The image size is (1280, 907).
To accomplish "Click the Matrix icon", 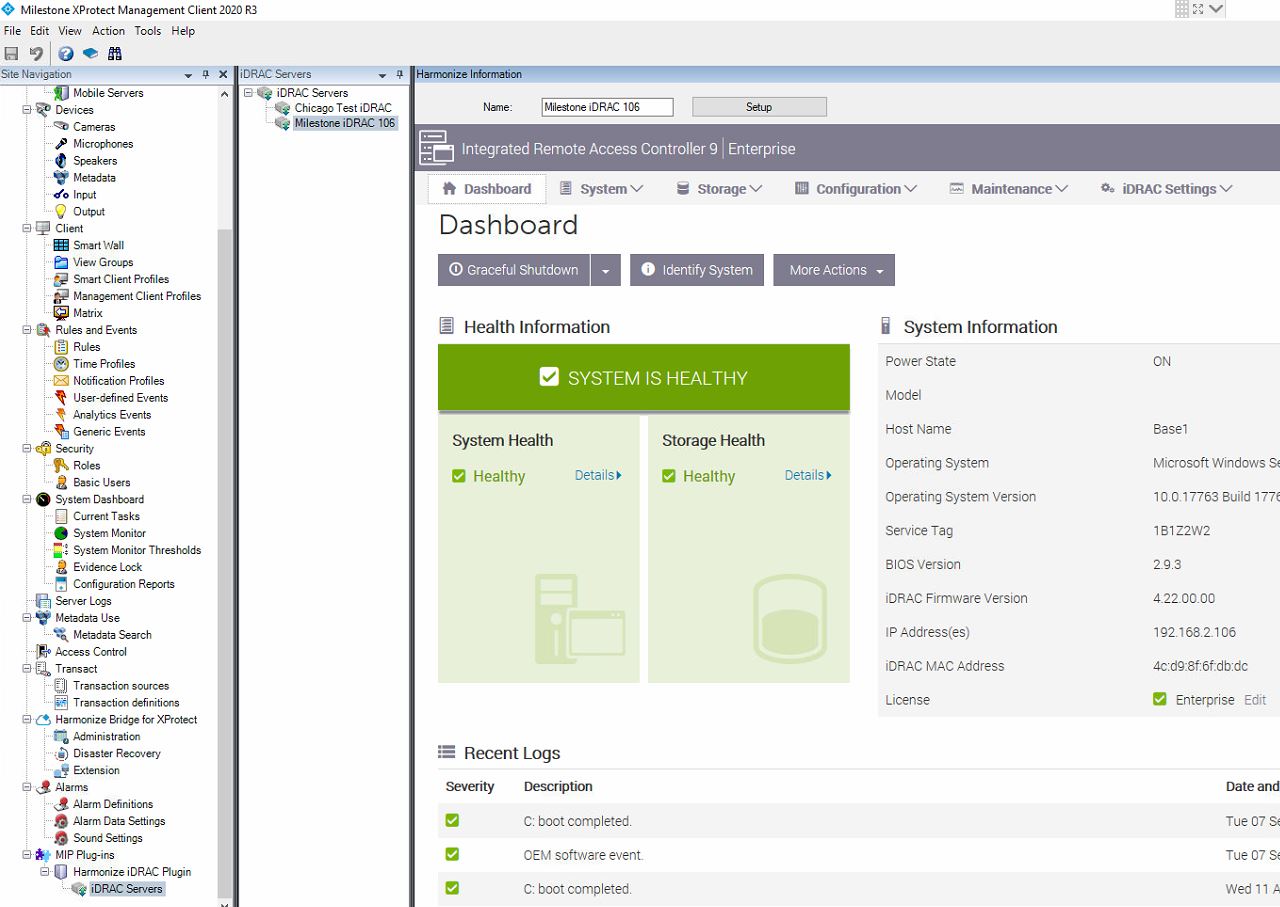I will (x=62, y=313).
